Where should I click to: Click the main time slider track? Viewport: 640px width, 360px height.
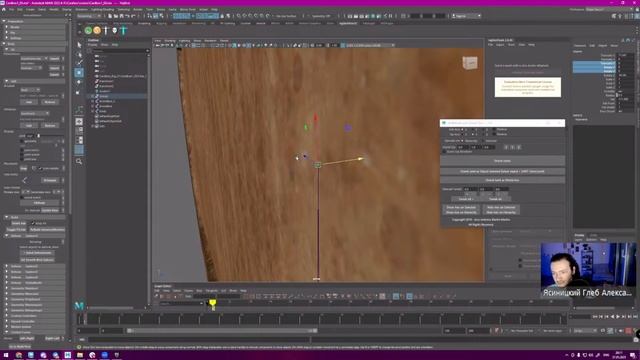click(x=322, y=319)
